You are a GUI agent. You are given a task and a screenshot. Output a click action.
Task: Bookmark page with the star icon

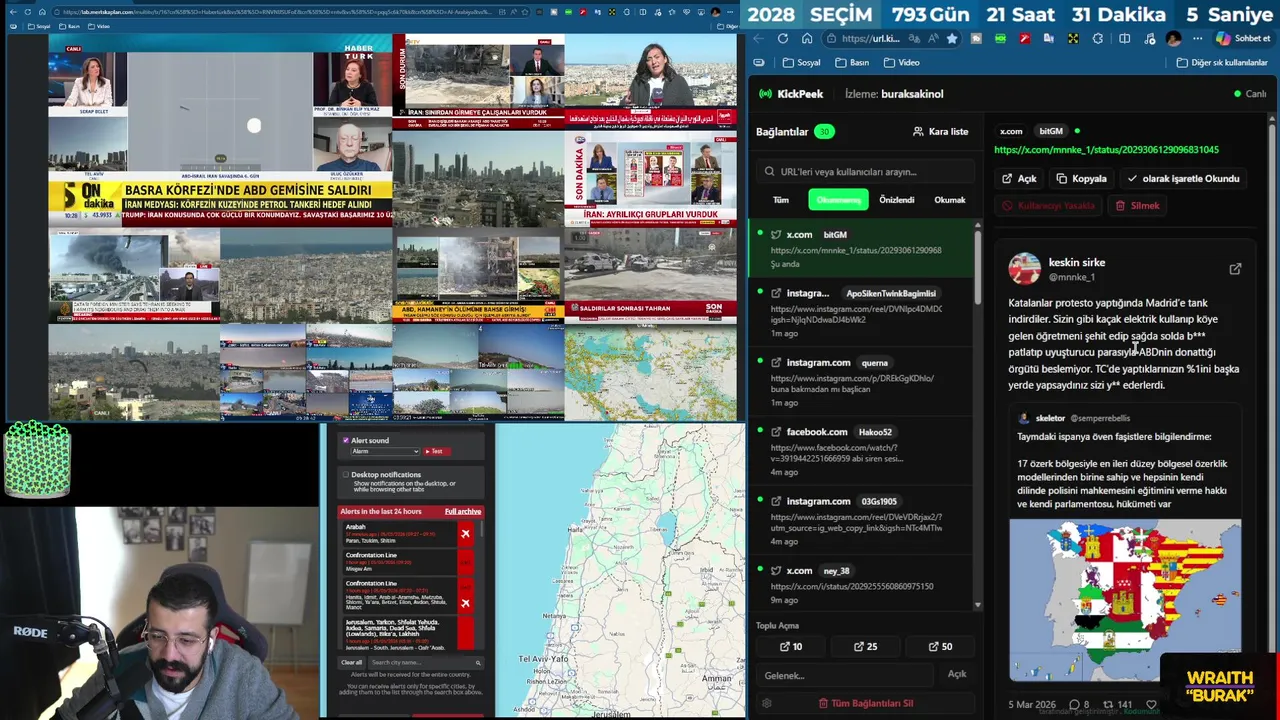click(952, 38)
